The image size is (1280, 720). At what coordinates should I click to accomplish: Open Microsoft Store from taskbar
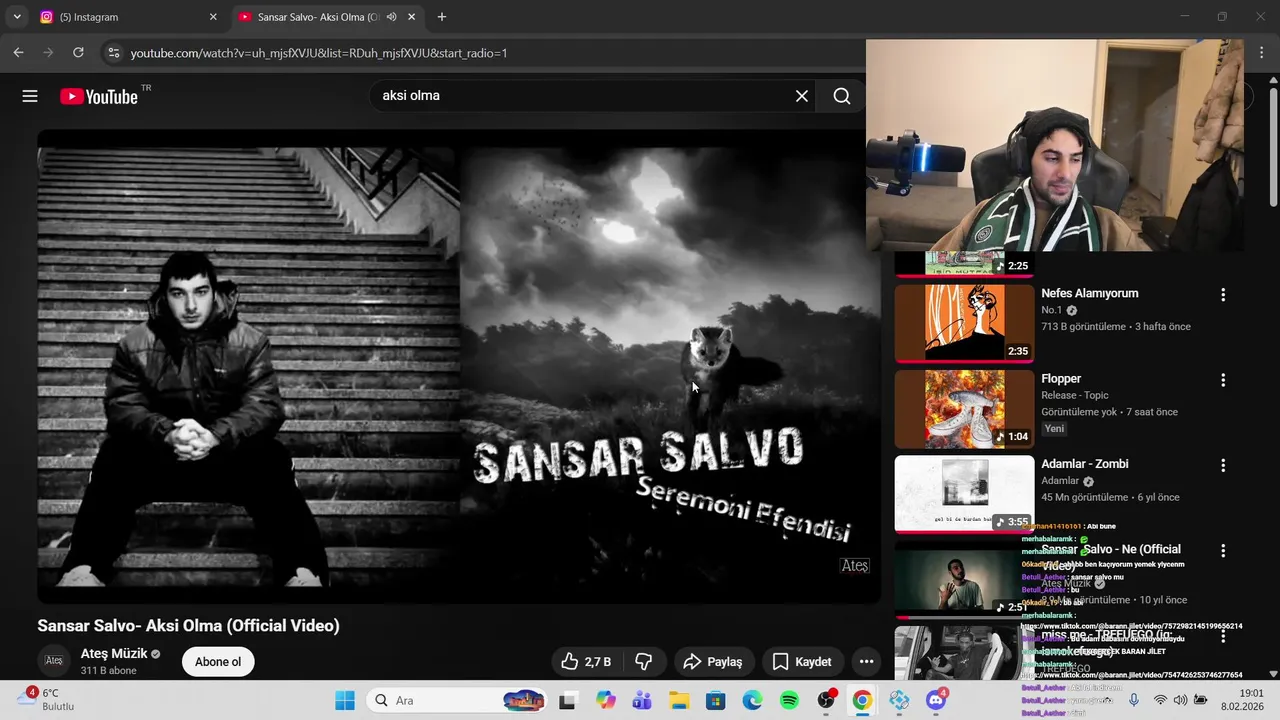pyautogui.click(x=716, y=700)
